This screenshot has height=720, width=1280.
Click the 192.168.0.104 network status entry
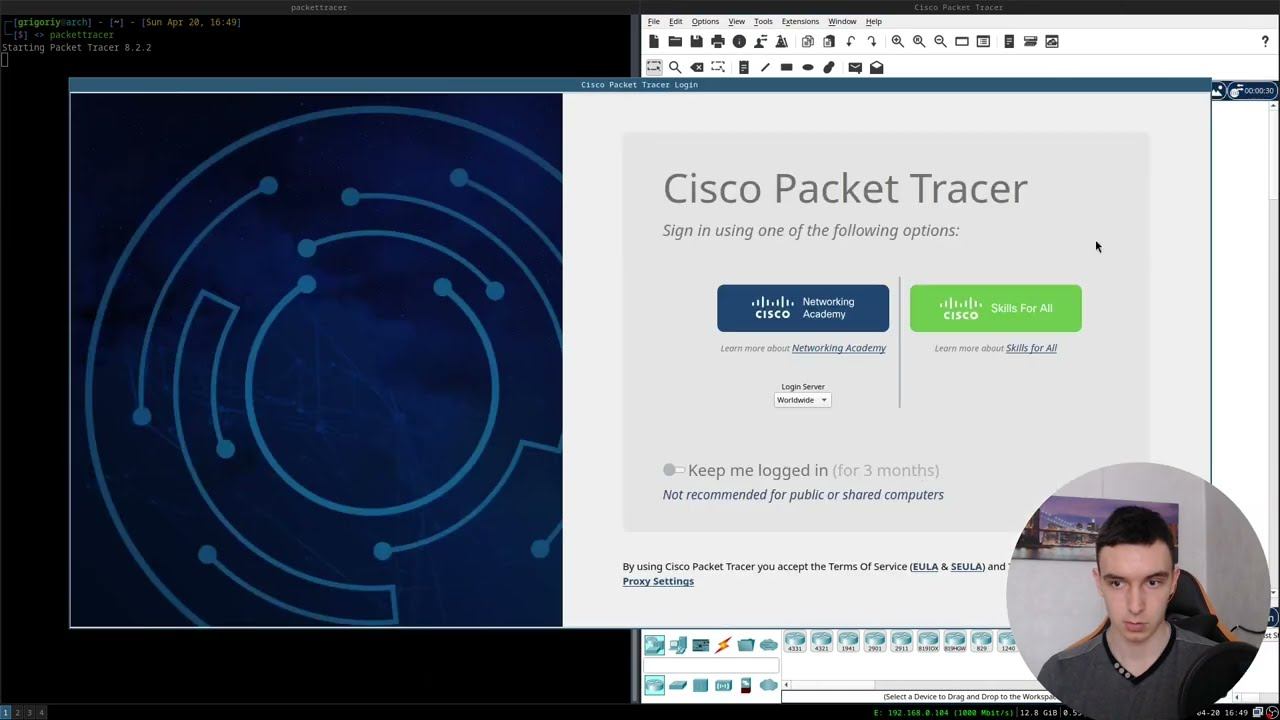[944, 712]
